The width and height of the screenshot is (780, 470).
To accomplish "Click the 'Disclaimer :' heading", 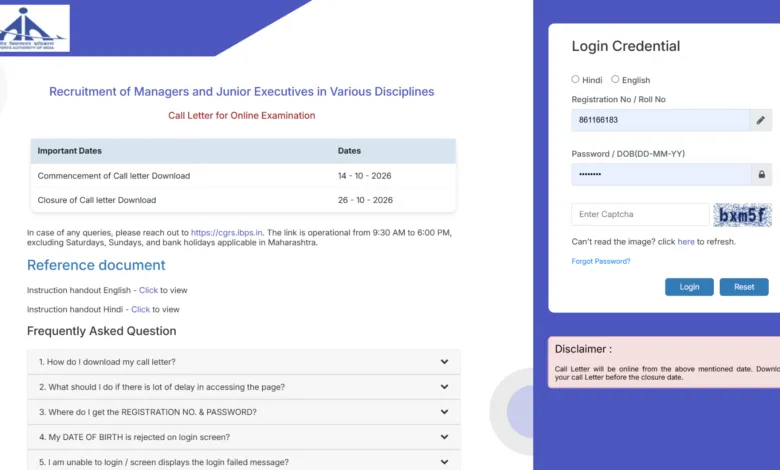I will point(584,349).
